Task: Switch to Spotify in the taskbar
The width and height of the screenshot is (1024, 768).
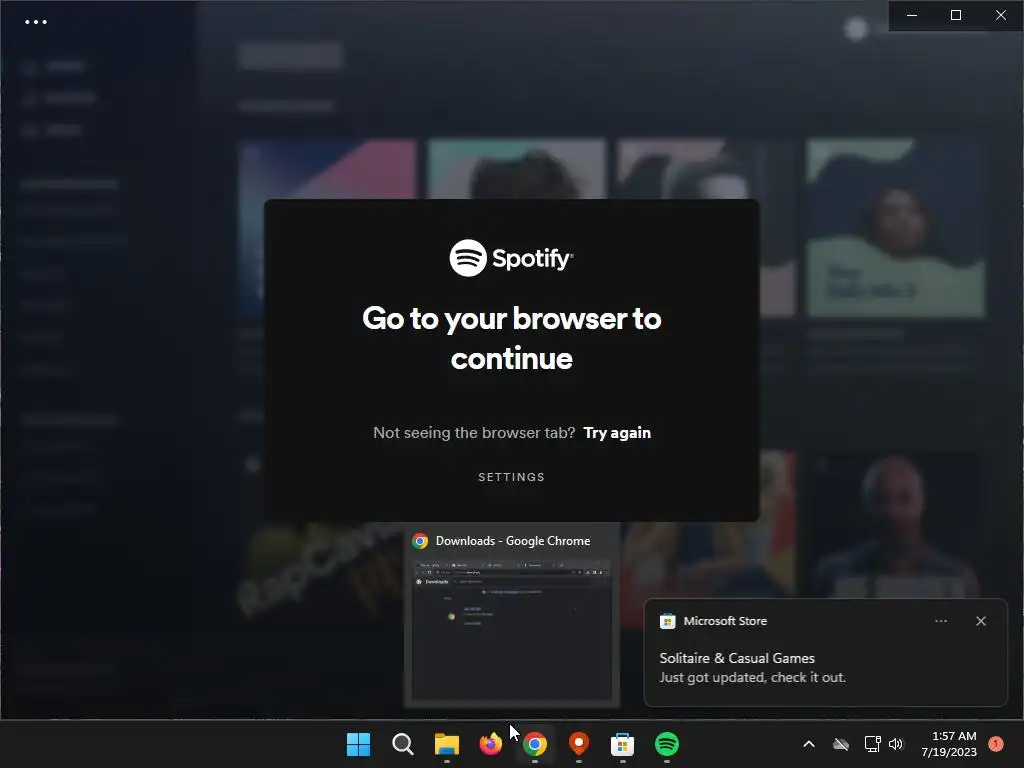Action: pyautogui.click(x=667, y=744)
